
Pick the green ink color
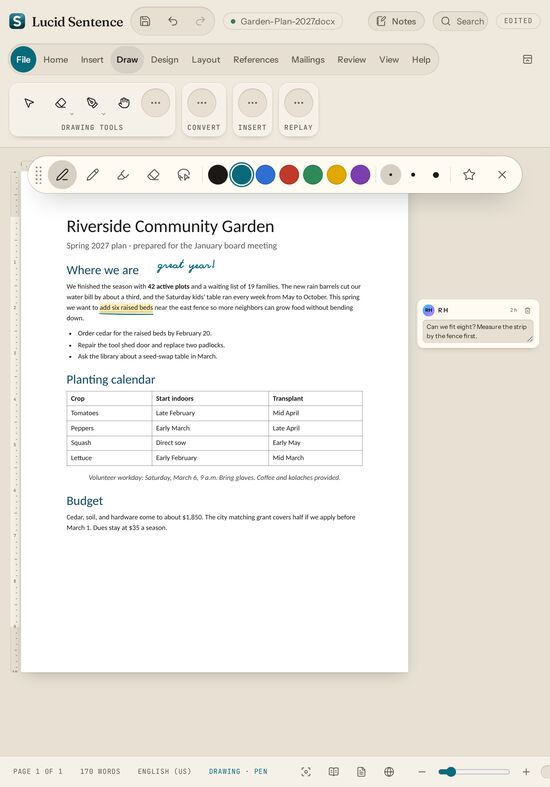coord(313,175)
